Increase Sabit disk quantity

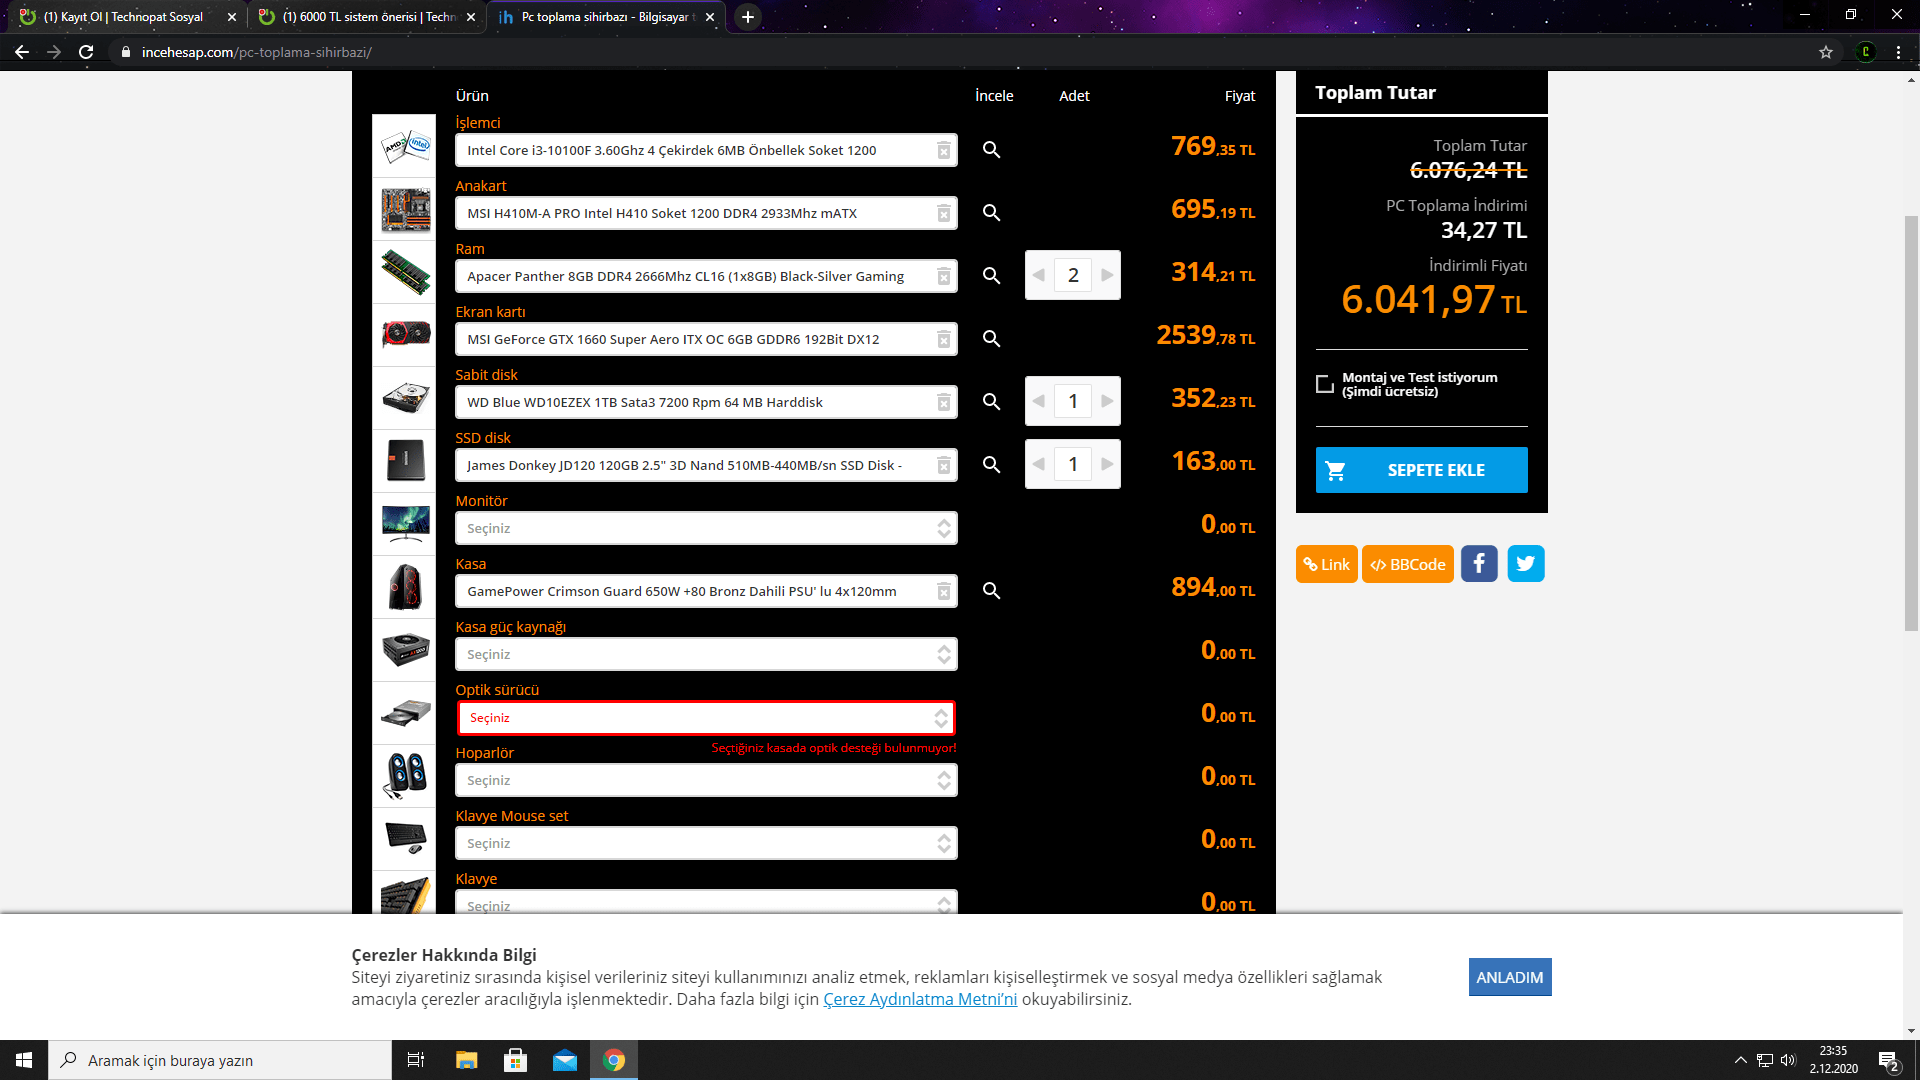pos(1106,401)
